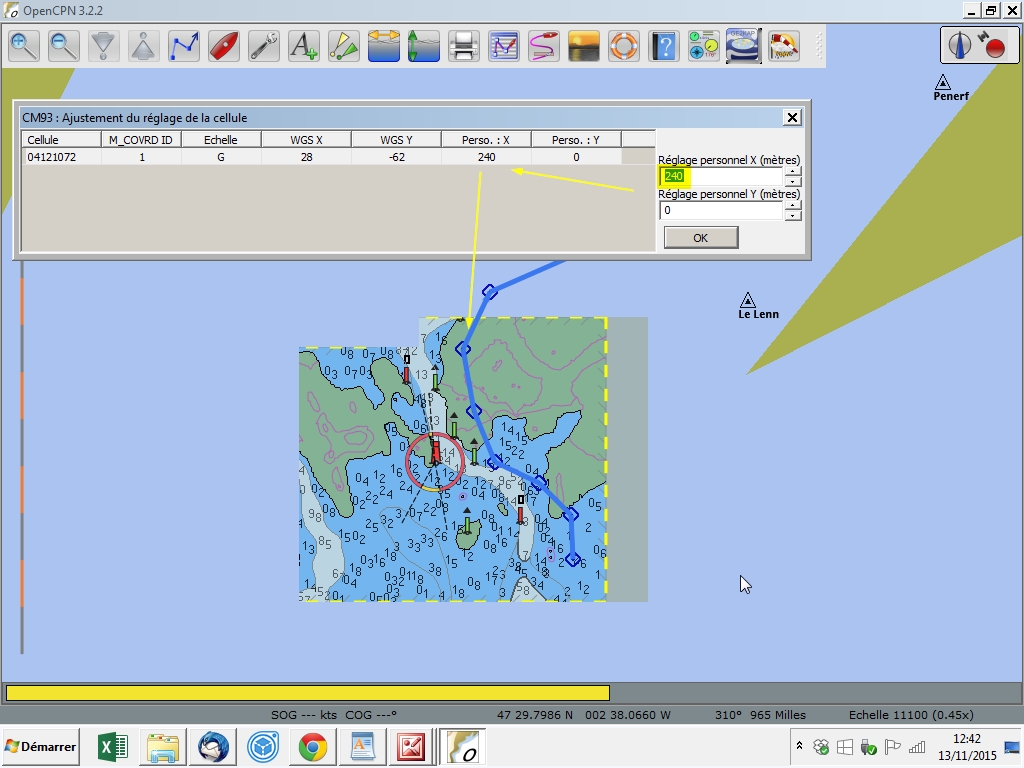
Task: Click the Print chart printer icon
Action: 464,46
